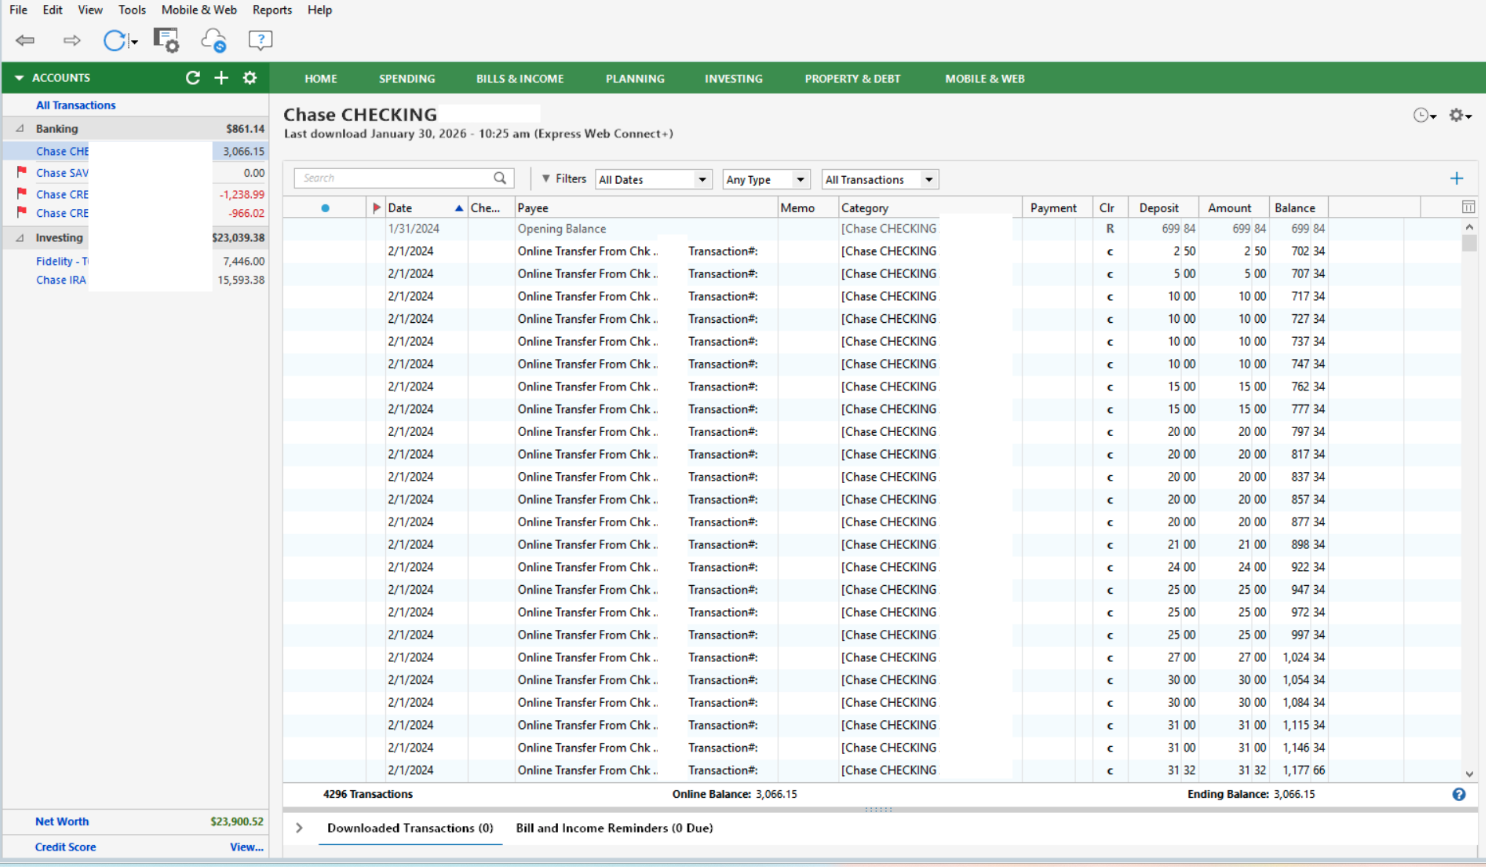Screen dimensions: 1486x867
Task: Open the Reports menu
Action: pos(272,10)
